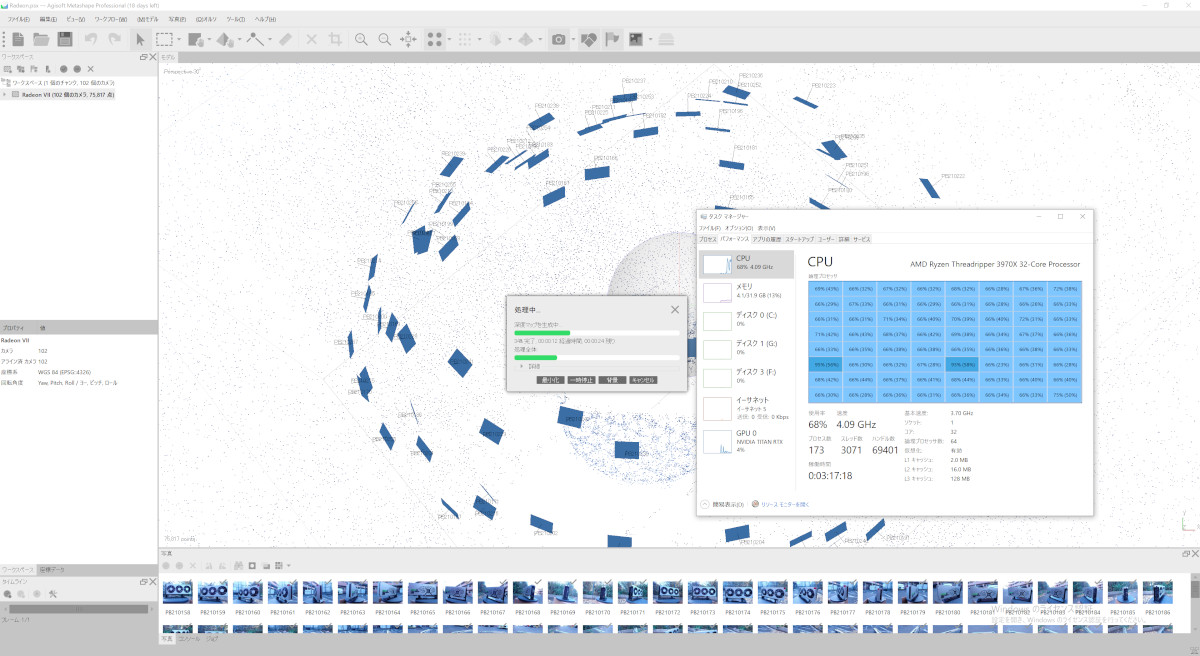The image size is (1200, 656).
Task: Click the New document icon
Action: tap(18, 39)
